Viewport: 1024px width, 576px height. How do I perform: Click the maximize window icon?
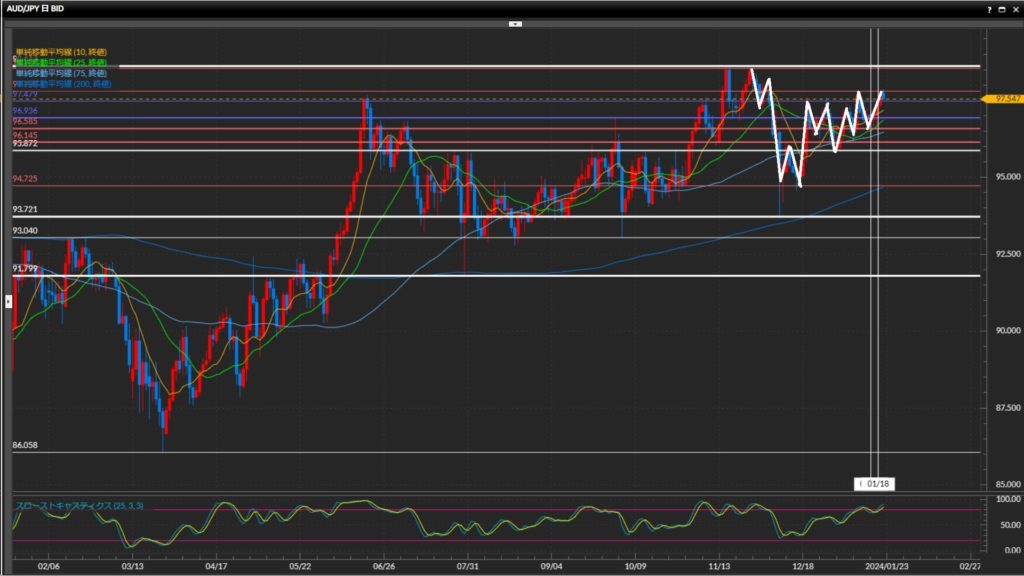1002,8
